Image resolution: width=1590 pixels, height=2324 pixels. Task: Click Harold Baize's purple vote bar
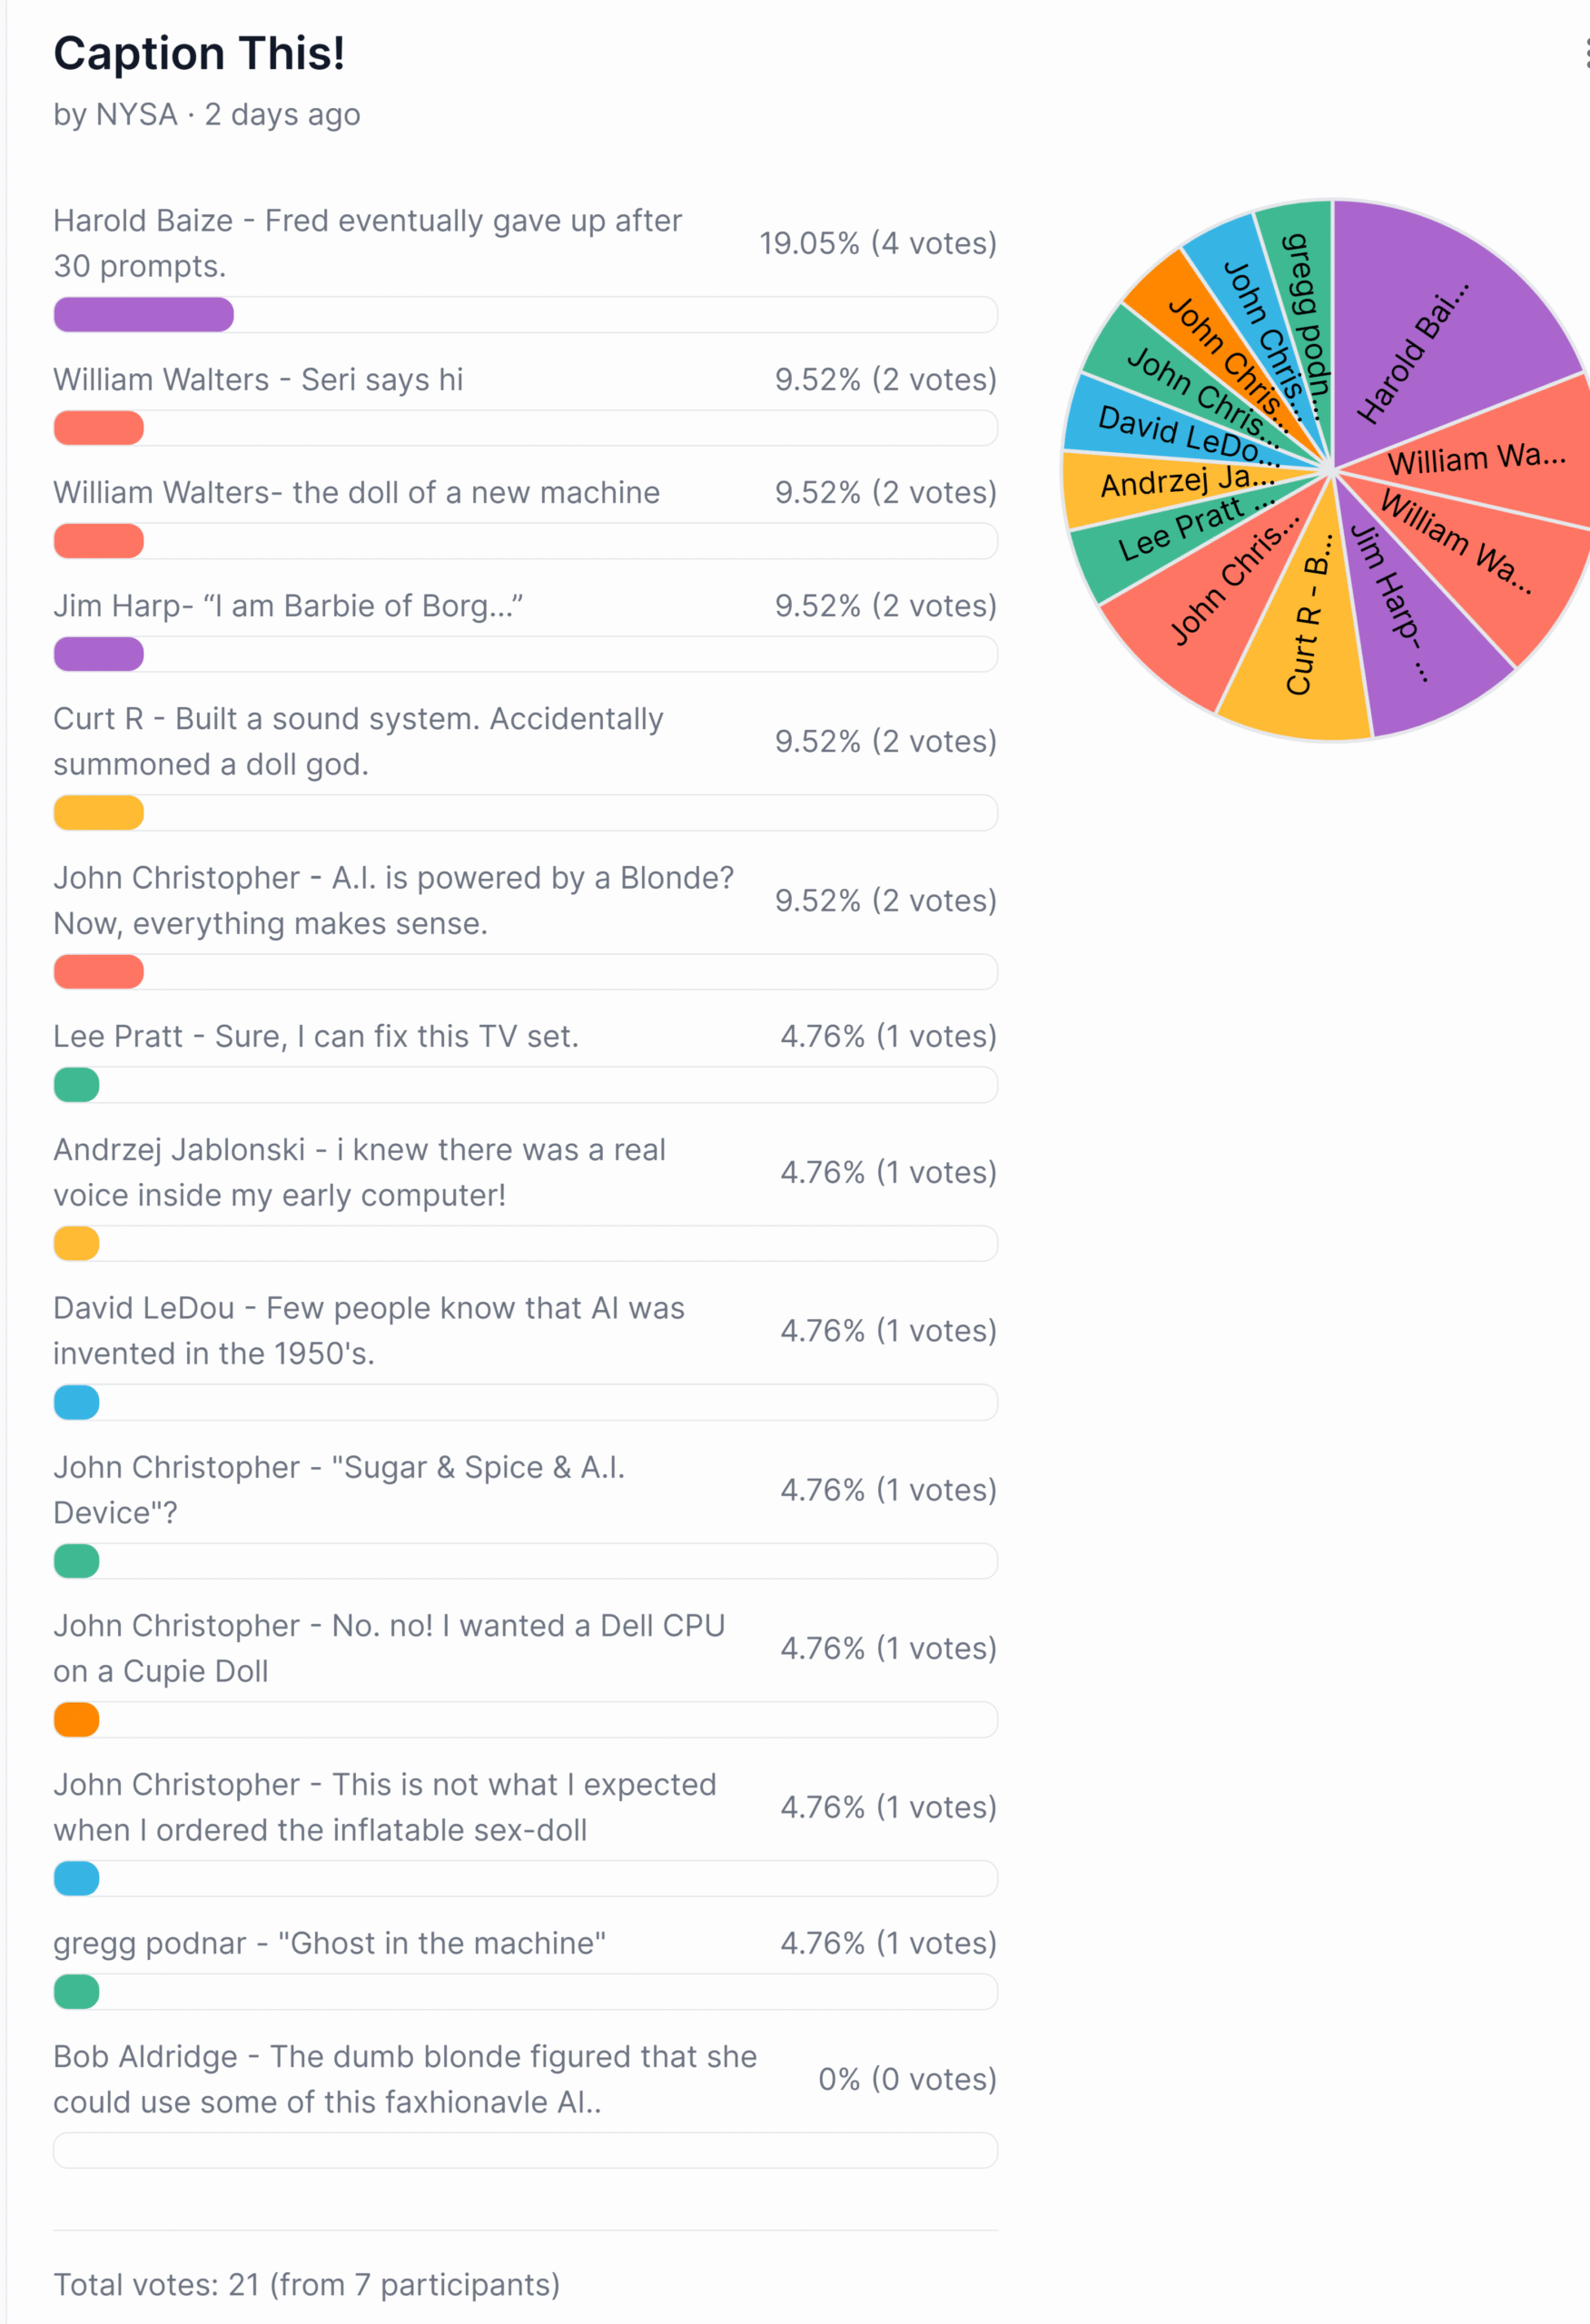pyautogui.click(x=143, y=315)
